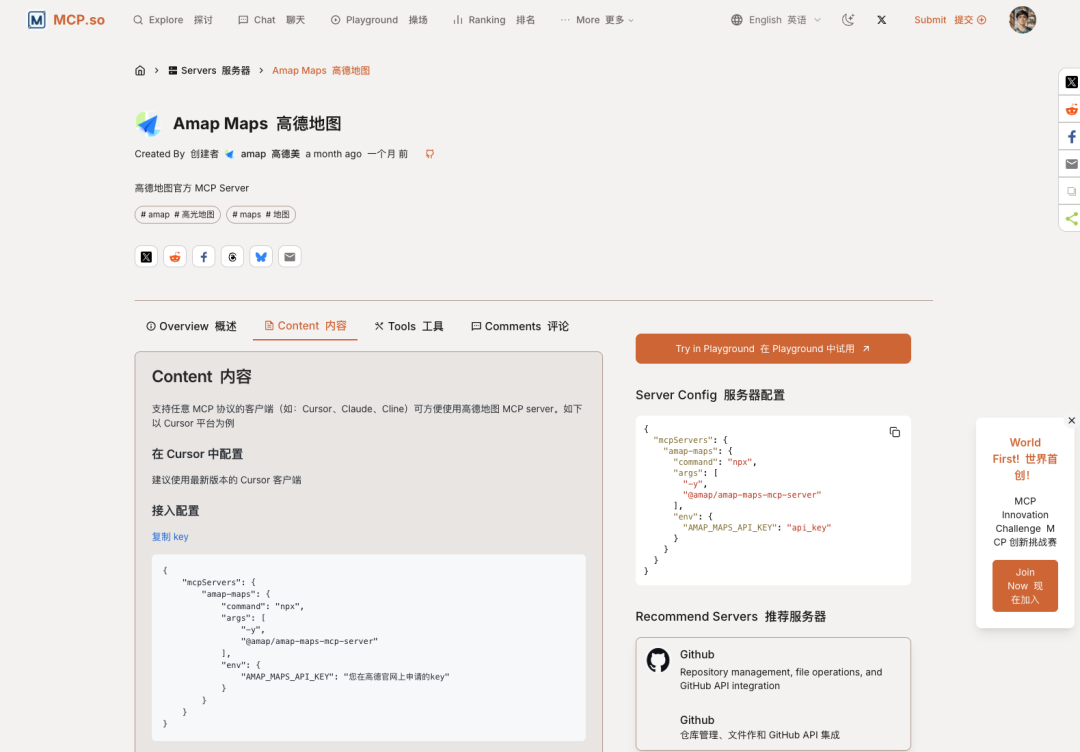Image resolution: width=1080 pixels, height=752 pixels.
Task: Open the English language selector
Action: [x=775, y=19]
